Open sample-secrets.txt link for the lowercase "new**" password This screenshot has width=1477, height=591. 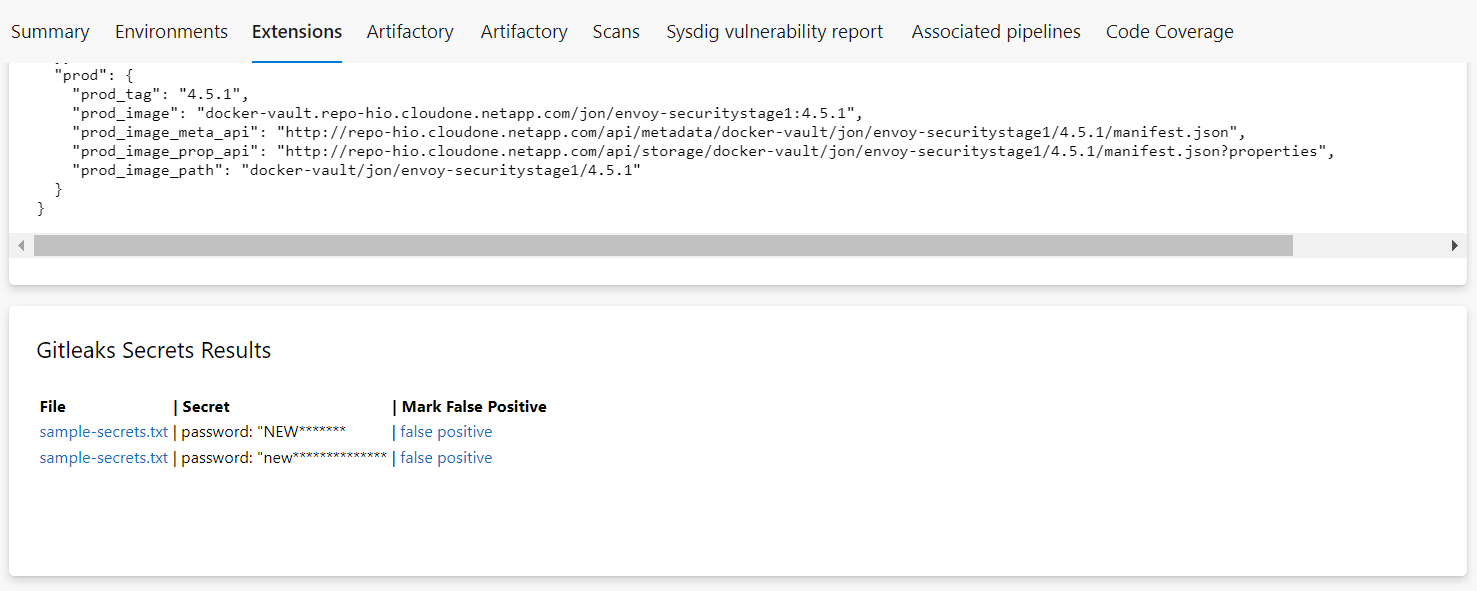[x=104, y=458]
